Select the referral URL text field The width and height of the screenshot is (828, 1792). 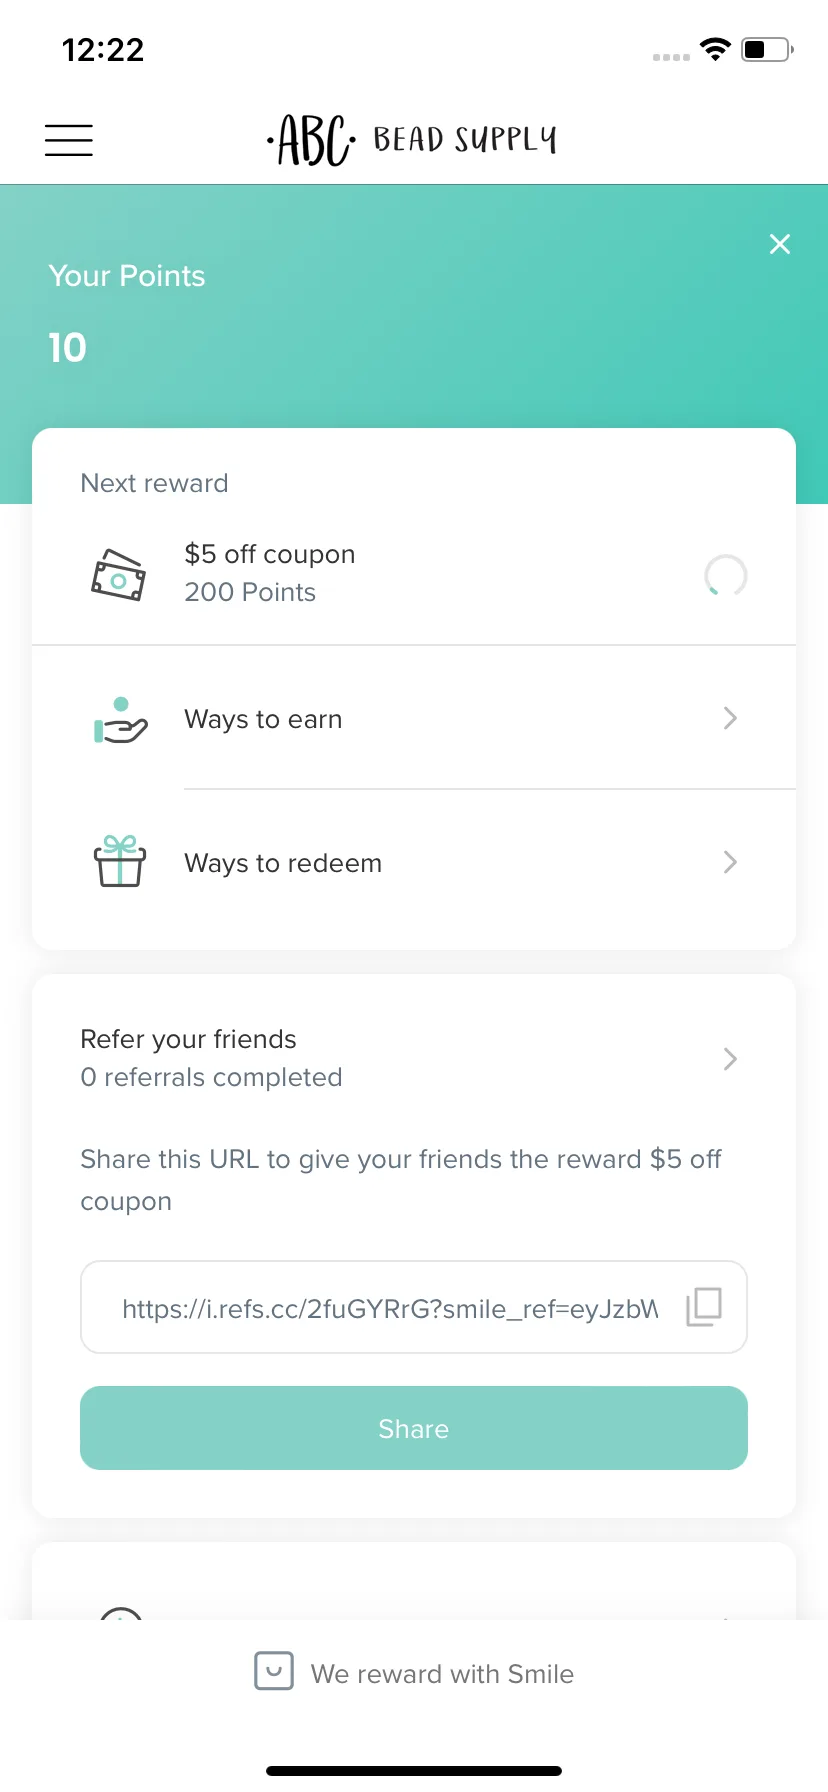[x=414, y=1307]
